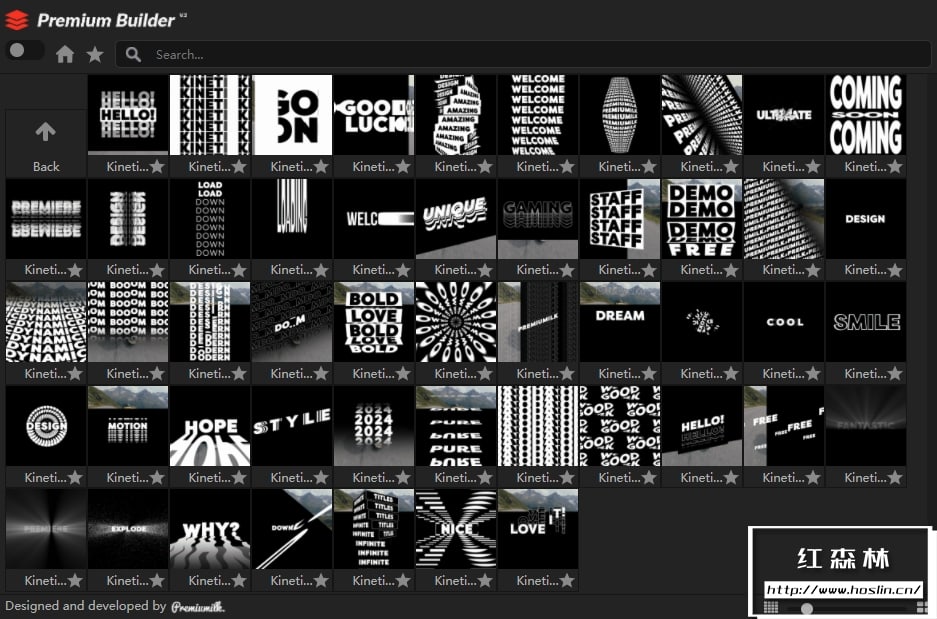This screenshot has height=619, width=937.
Task: Favorite the STAFF preset star
Action: click(649, 270)
